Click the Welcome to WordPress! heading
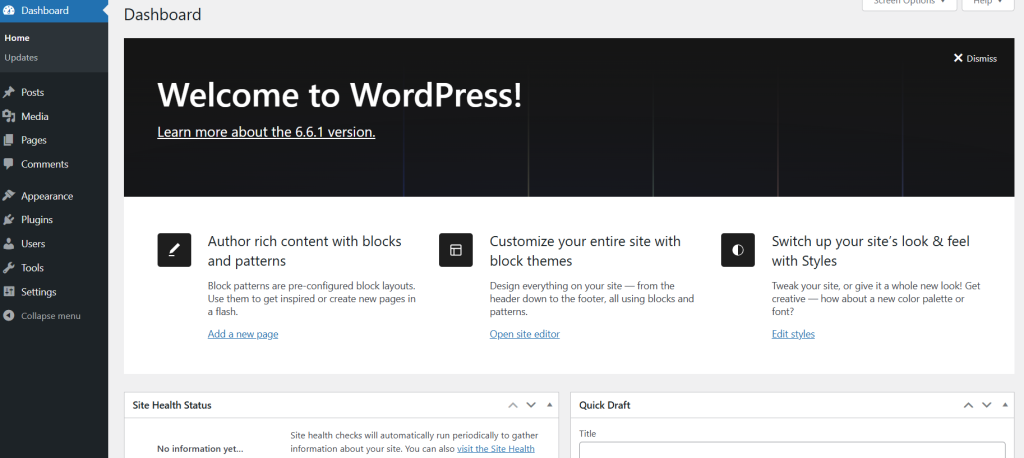The width and height of the screenshot is (1024, 458). tap(340, 95)
